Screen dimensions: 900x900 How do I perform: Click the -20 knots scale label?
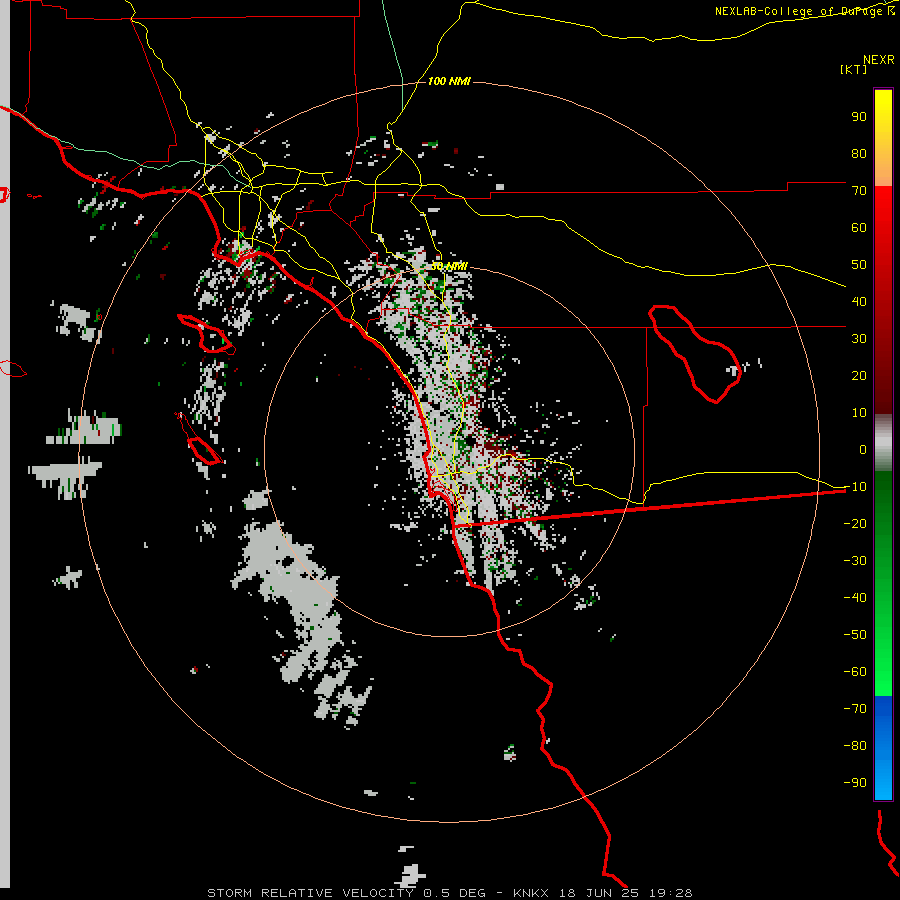point(855,523)
